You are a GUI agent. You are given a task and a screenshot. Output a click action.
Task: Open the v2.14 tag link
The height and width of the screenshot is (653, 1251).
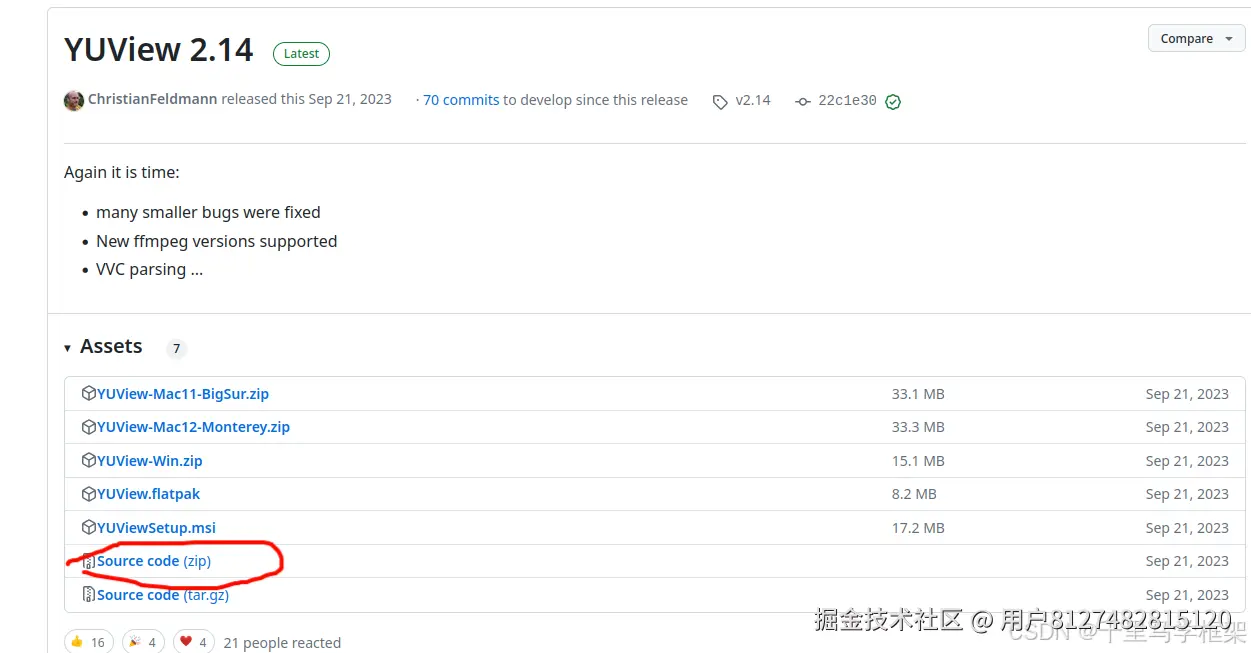(x=753, y=101)
